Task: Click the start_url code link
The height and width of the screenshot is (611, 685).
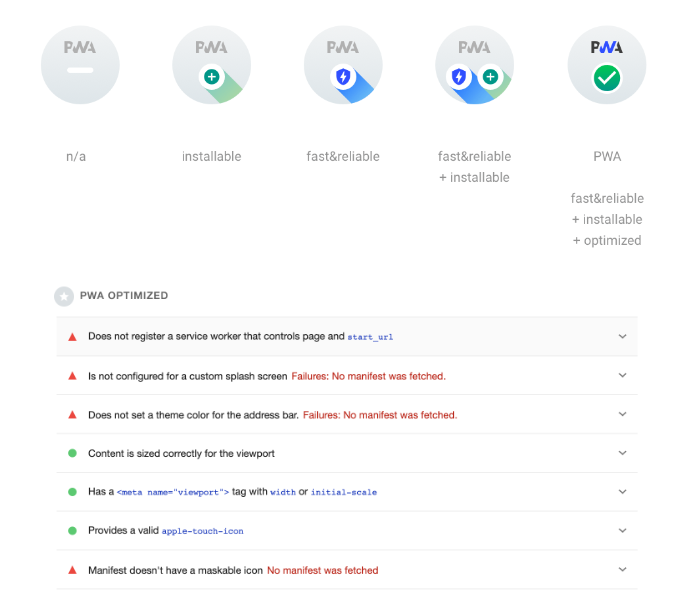Action: 370,337
